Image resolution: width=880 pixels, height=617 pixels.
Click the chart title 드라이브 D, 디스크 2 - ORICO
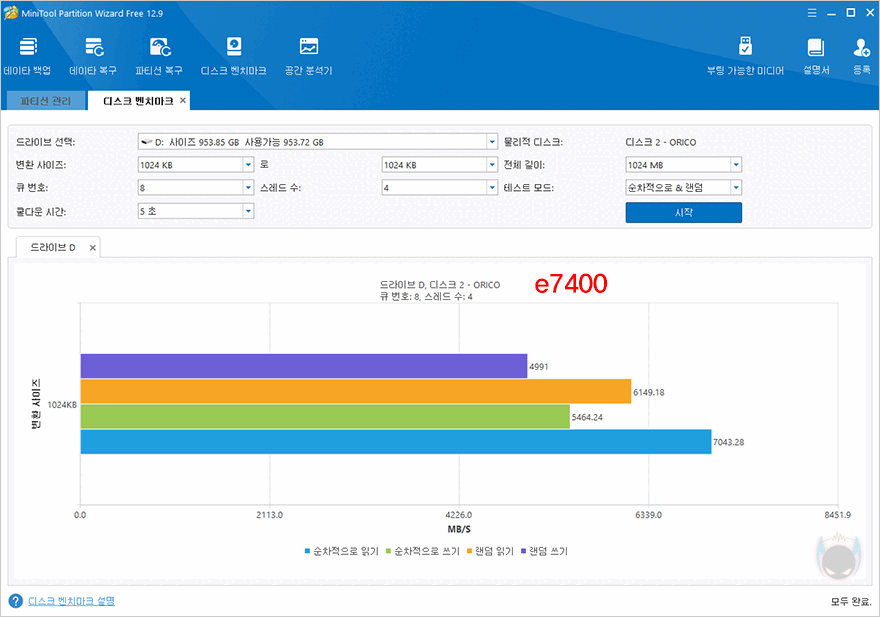(x=440, y=285)
